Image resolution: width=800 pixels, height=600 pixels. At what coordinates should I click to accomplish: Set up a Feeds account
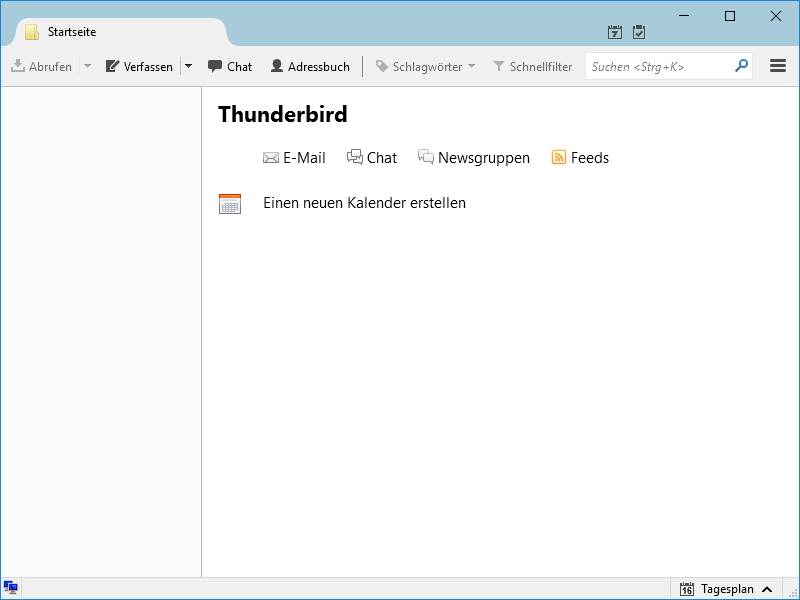pos(580,158)
